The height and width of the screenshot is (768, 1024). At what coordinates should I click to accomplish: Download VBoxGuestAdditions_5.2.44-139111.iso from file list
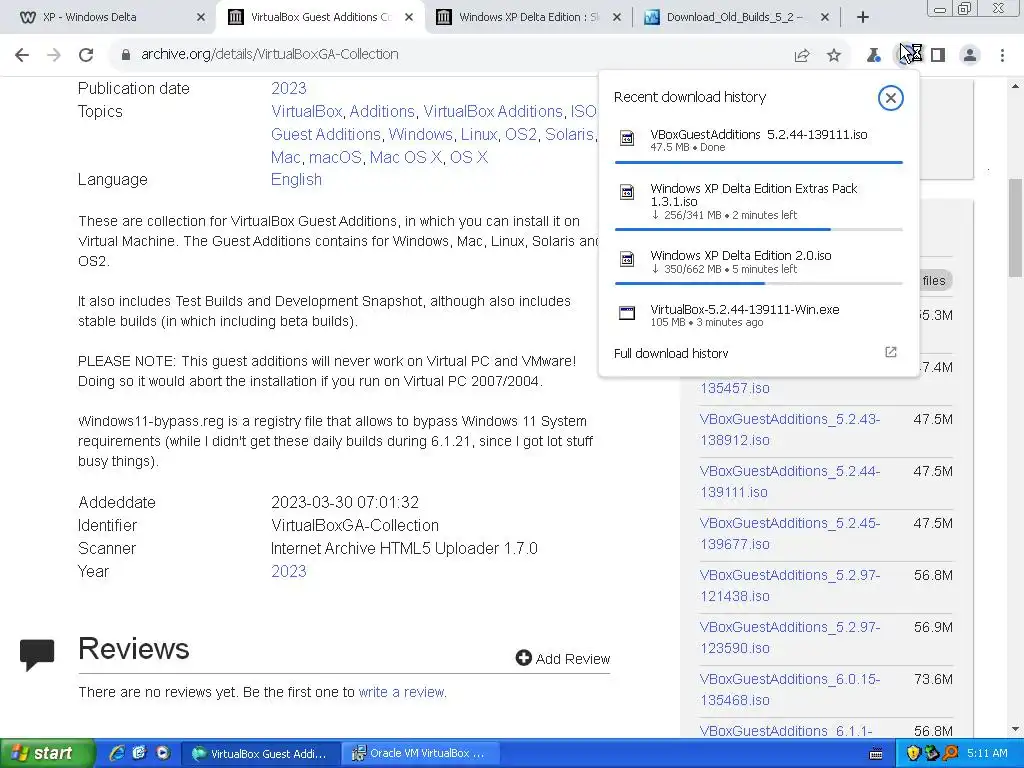tap(790, 482)
